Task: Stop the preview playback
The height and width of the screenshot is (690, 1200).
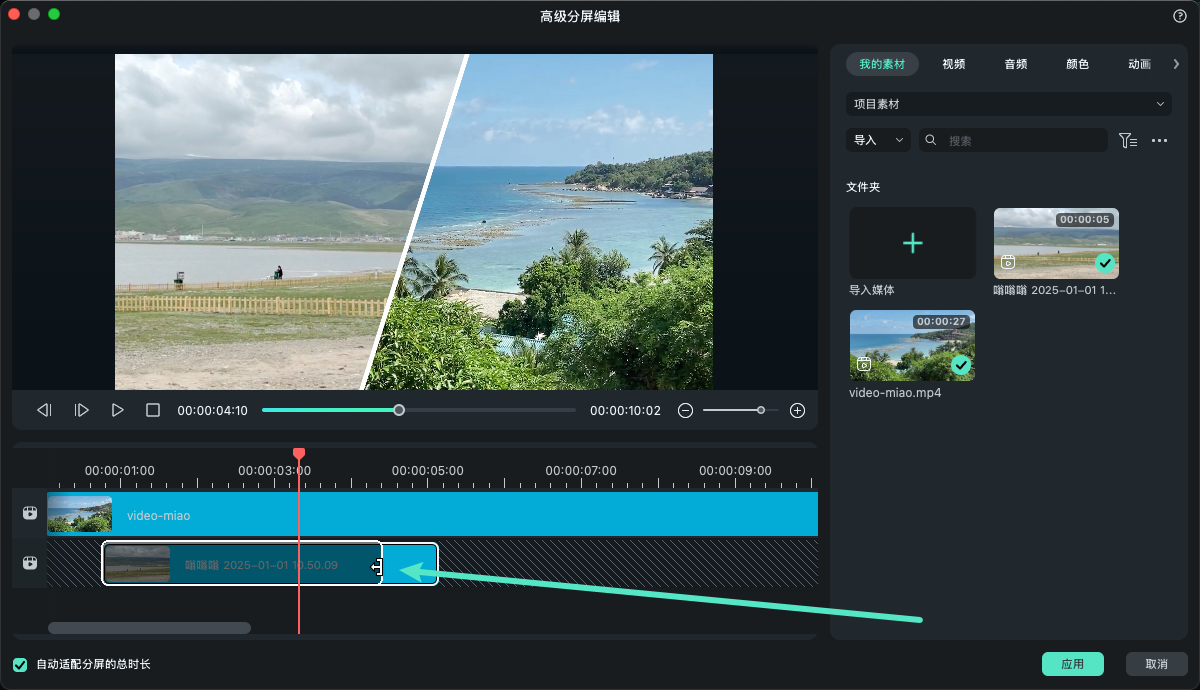Action: (x=153, y=410)
